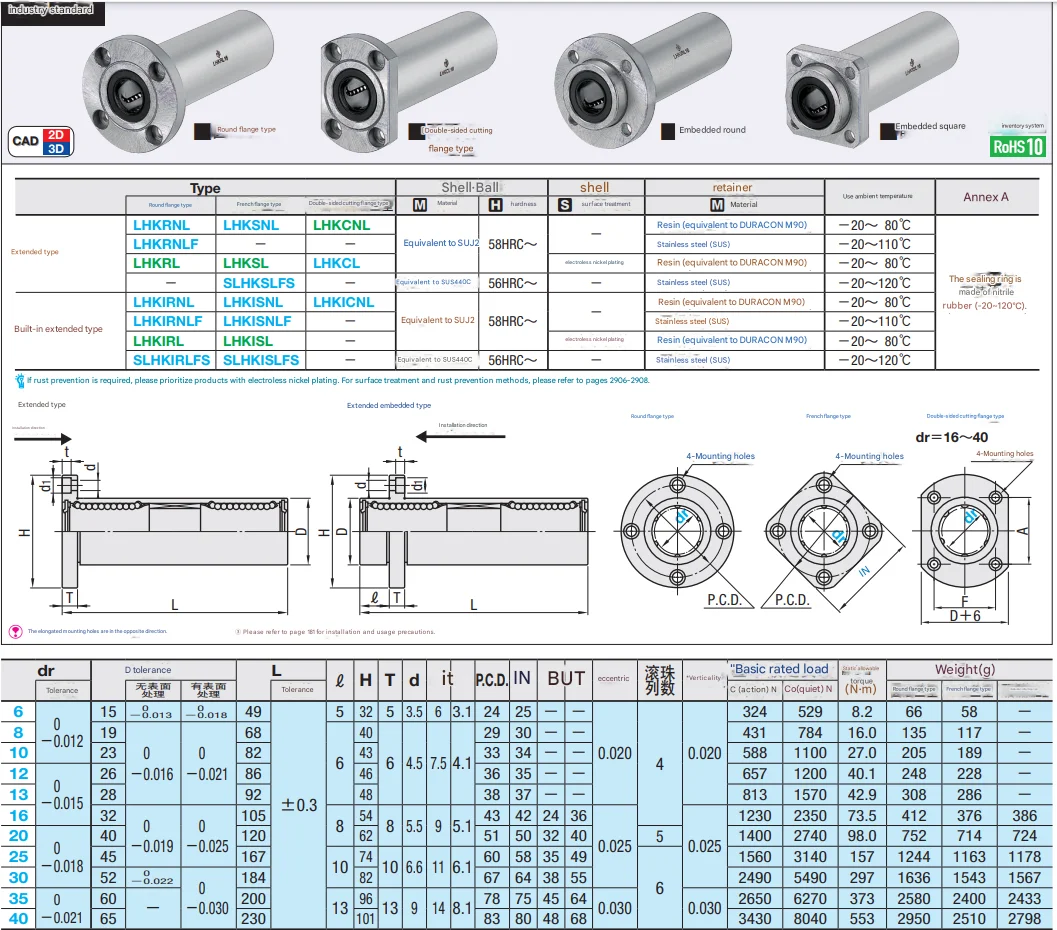This screenshot has height=930, width=1057.
Task: Click the Annex A column header
Action: (985, 197)
